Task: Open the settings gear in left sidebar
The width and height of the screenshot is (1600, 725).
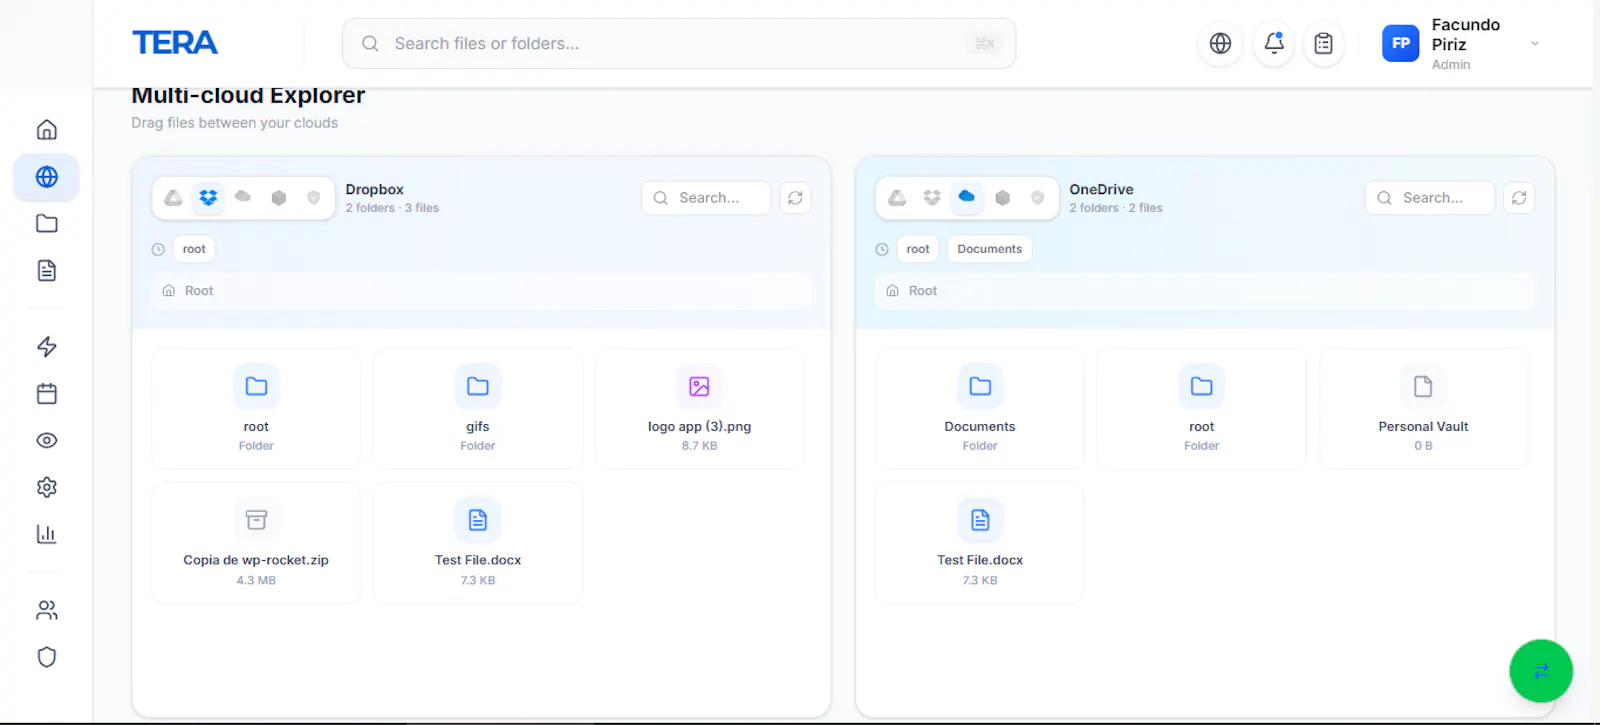Action: click(46, 487)
